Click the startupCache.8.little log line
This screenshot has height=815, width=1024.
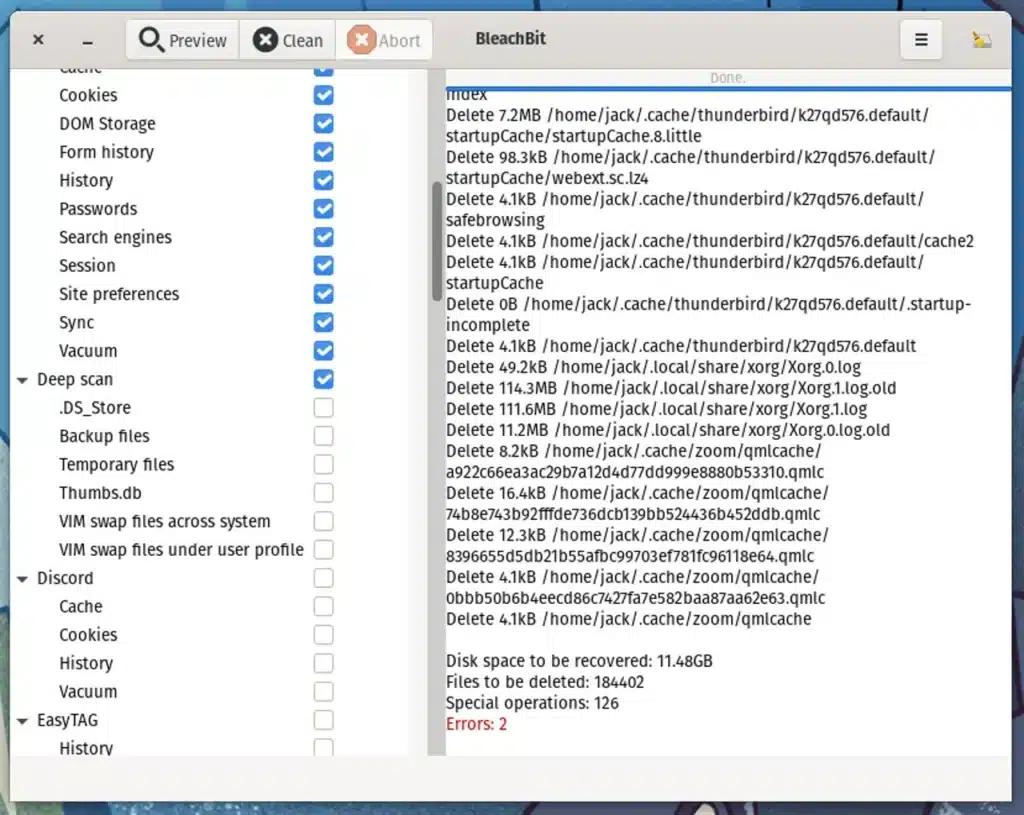click(x=687, y=125)
